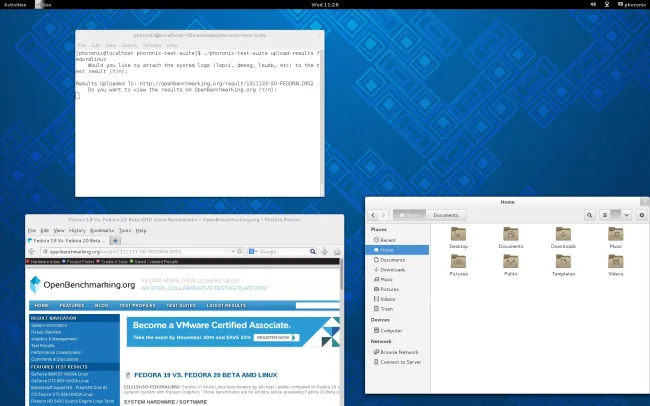Click HOME in OpenBenchmarking nav bar
650x406 pixels.
point(41,305)
